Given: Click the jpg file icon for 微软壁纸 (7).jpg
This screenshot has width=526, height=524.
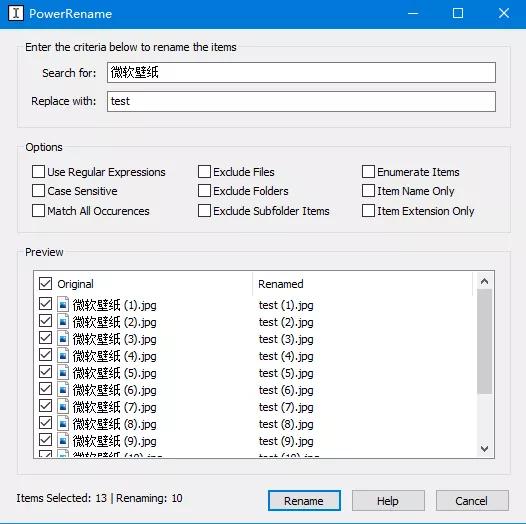Looking at the screenshot, I should click(x=63, y=406).
